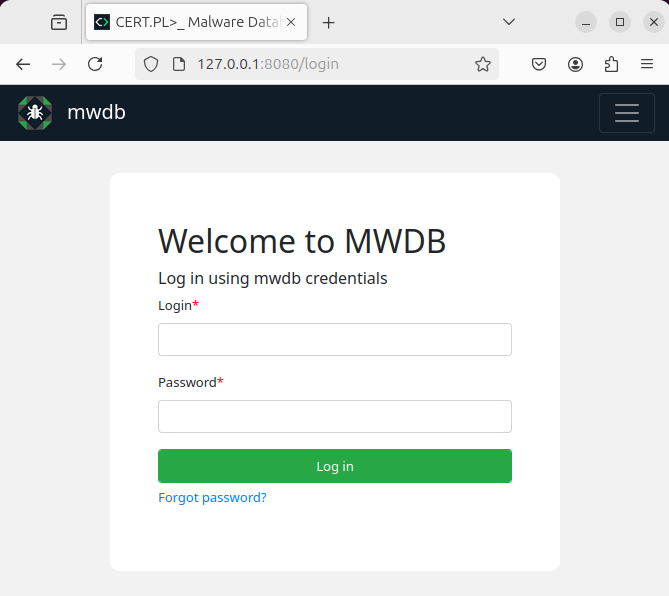The height and width of the screenshot is (596, 669).
Task: Click the mwdb brand text link
Action: click(x=96, y=112)
